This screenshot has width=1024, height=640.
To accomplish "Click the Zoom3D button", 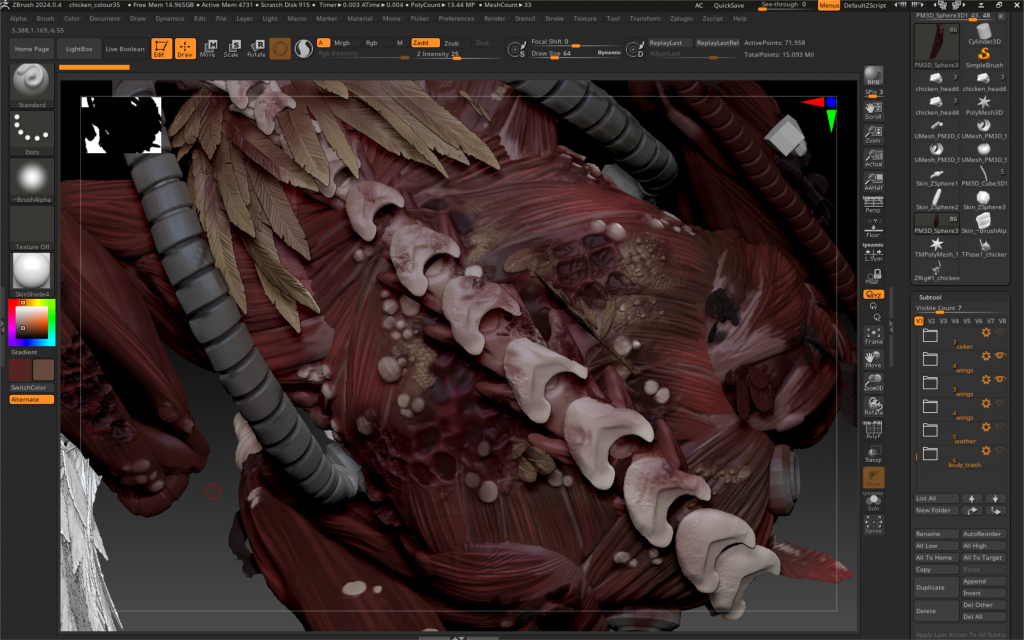I will pos(873,383).
